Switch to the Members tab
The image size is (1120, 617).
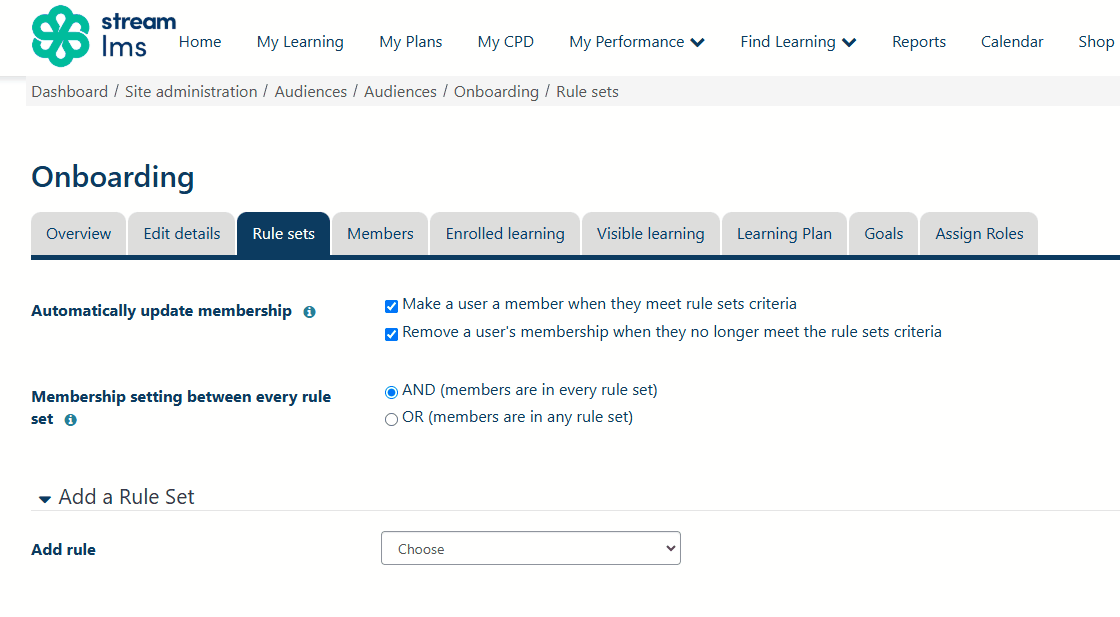point(379,233)
